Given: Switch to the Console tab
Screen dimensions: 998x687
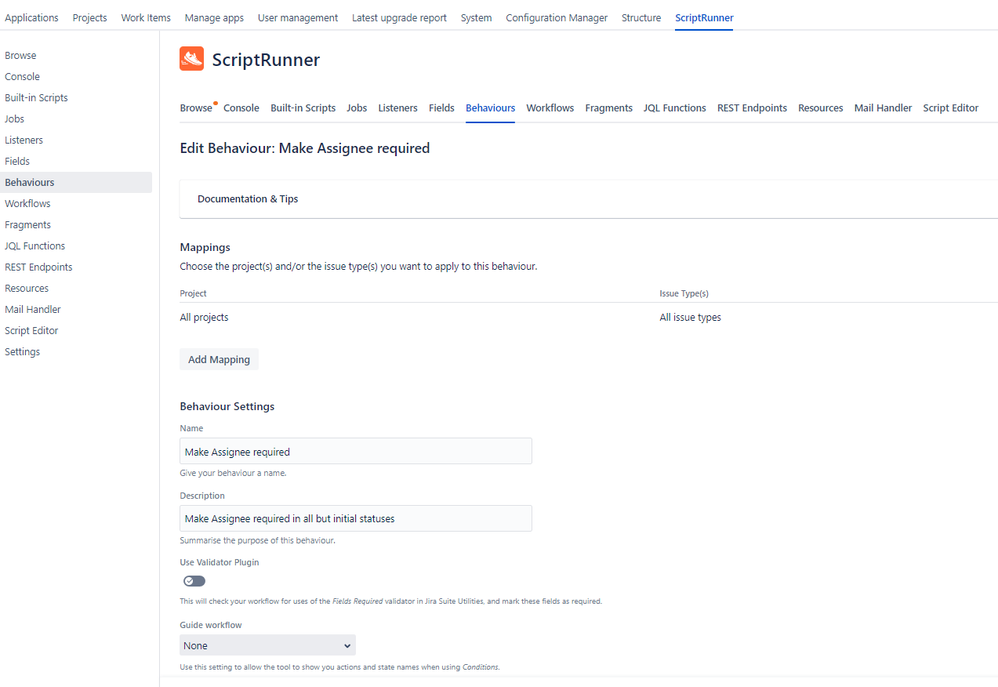Looking at the screenshot, I should point(241,108).
